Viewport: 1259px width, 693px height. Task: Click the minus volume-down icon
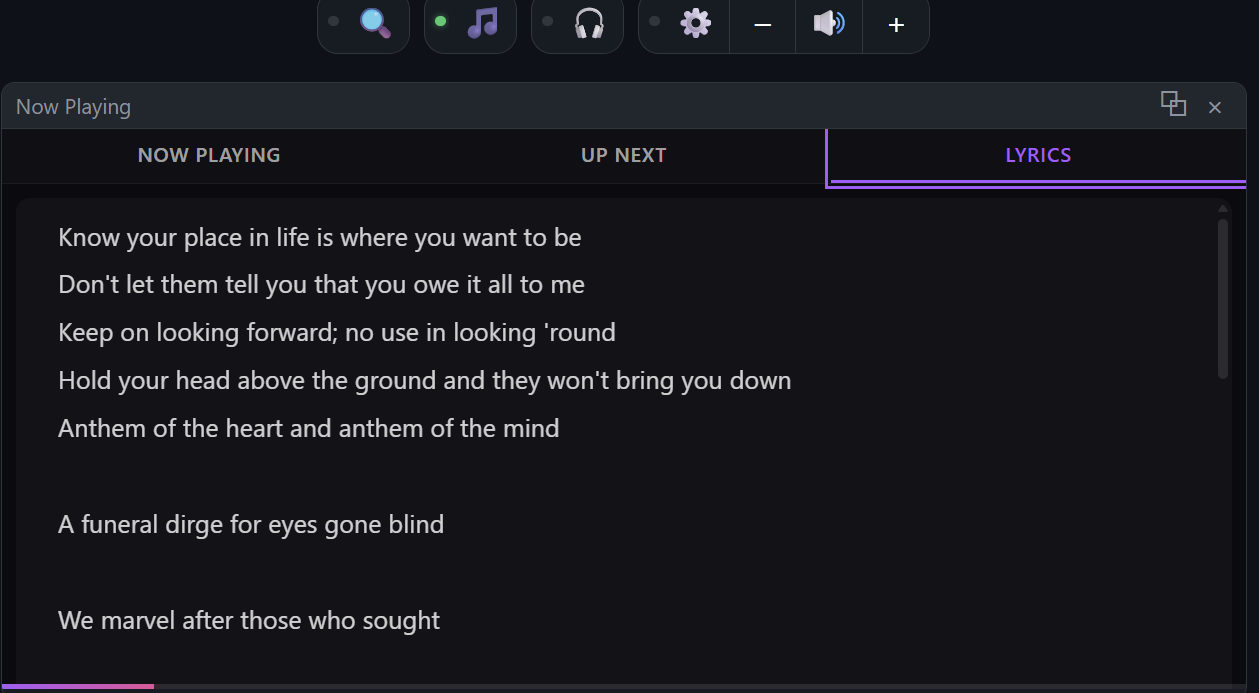(x=762, y=23)
